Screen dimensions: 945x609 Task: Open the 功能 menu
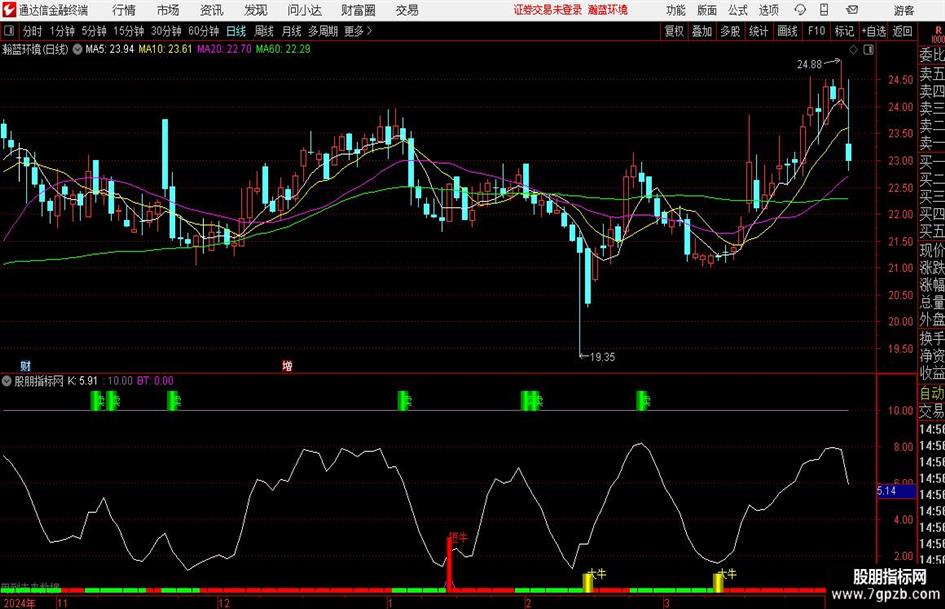coord(676,10)
